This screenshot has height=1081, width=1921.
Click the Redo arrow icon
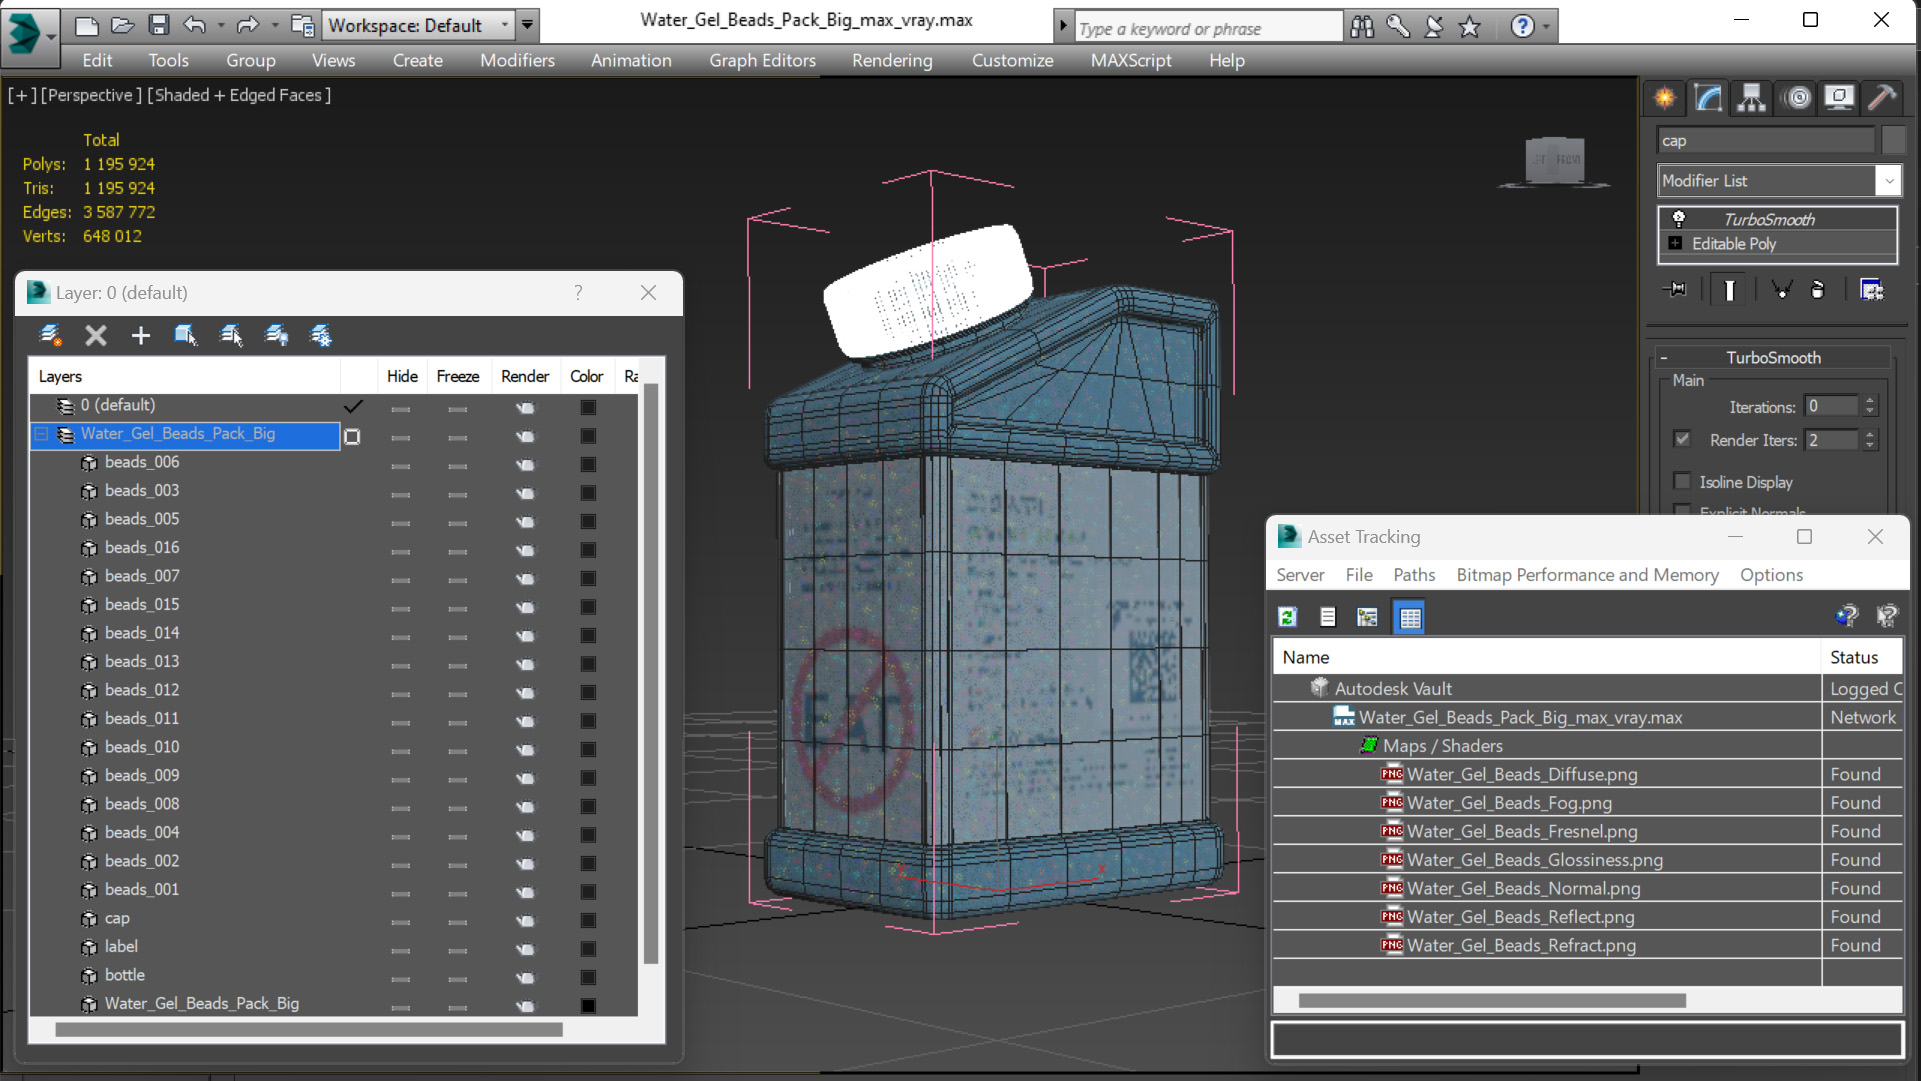tap(247, 25)
